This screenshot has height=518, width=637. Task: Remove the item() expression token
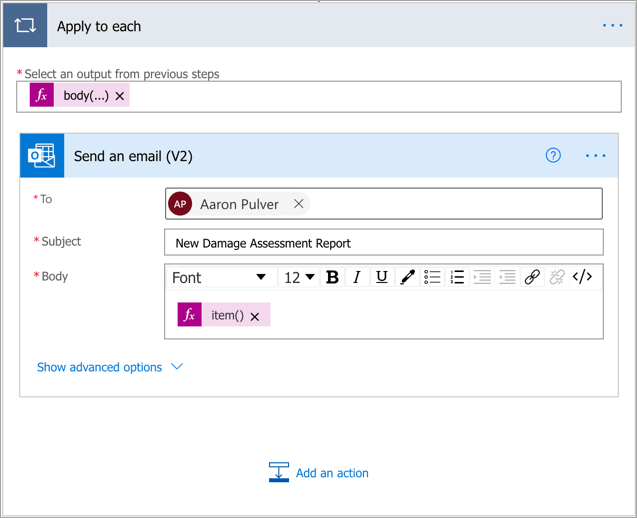(x=255, y=316)
